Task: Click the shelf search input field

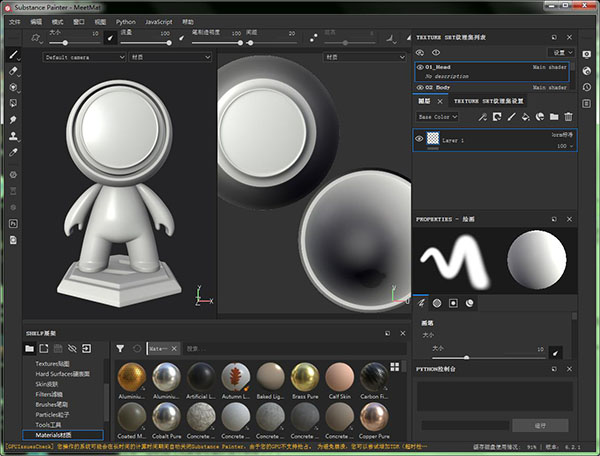Action: pyautogui.click(x=295, y=349)
